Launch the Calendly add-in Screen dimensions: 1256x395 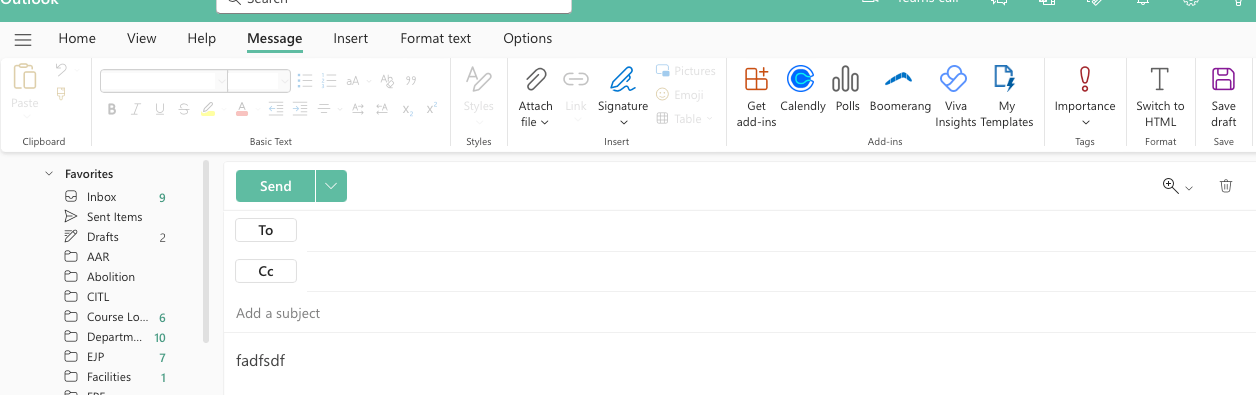(x=802, y=89)
